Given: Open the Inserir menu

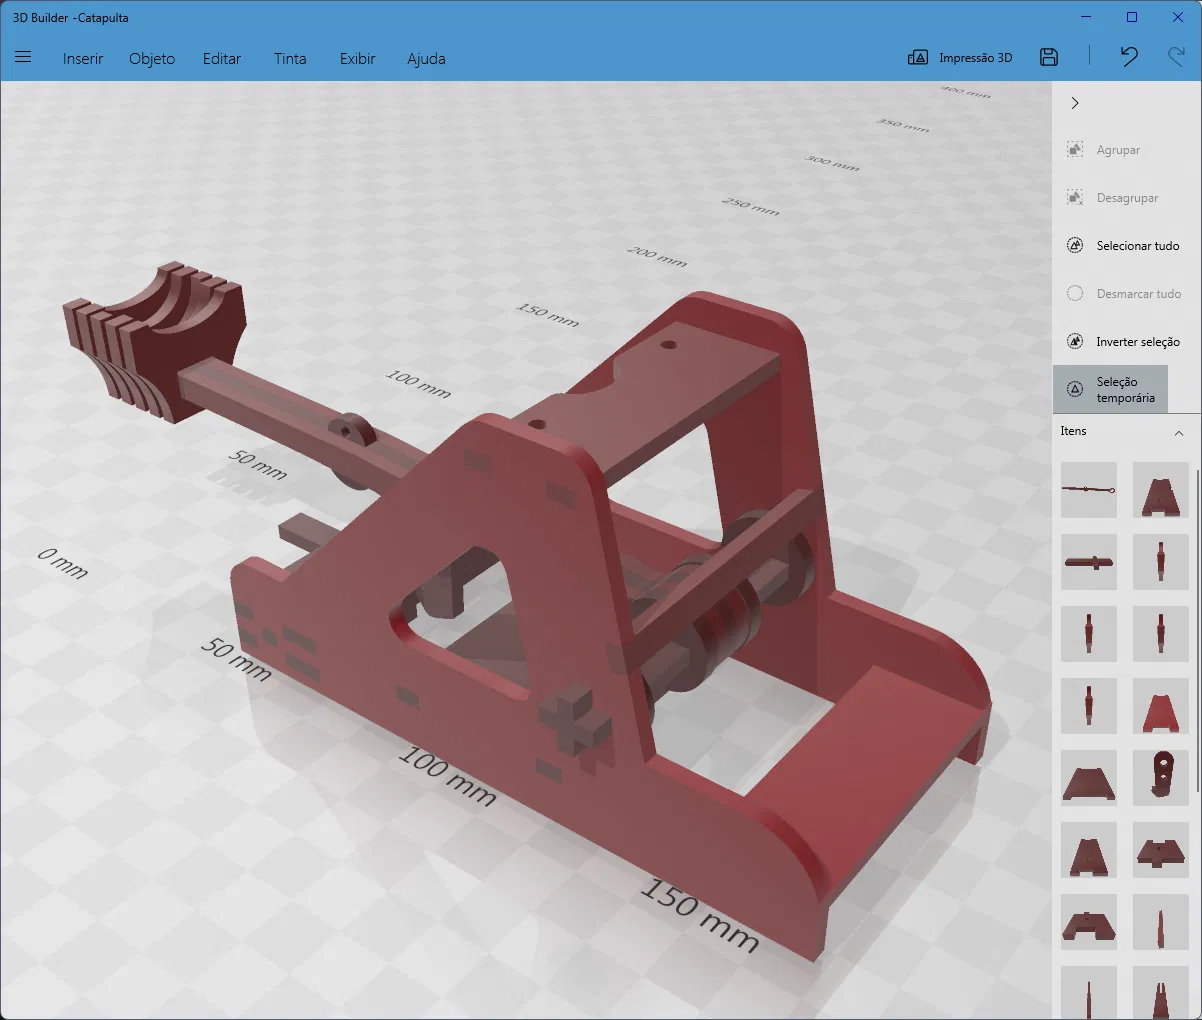Looking at the screenshot, I should [x=83, y=58].
